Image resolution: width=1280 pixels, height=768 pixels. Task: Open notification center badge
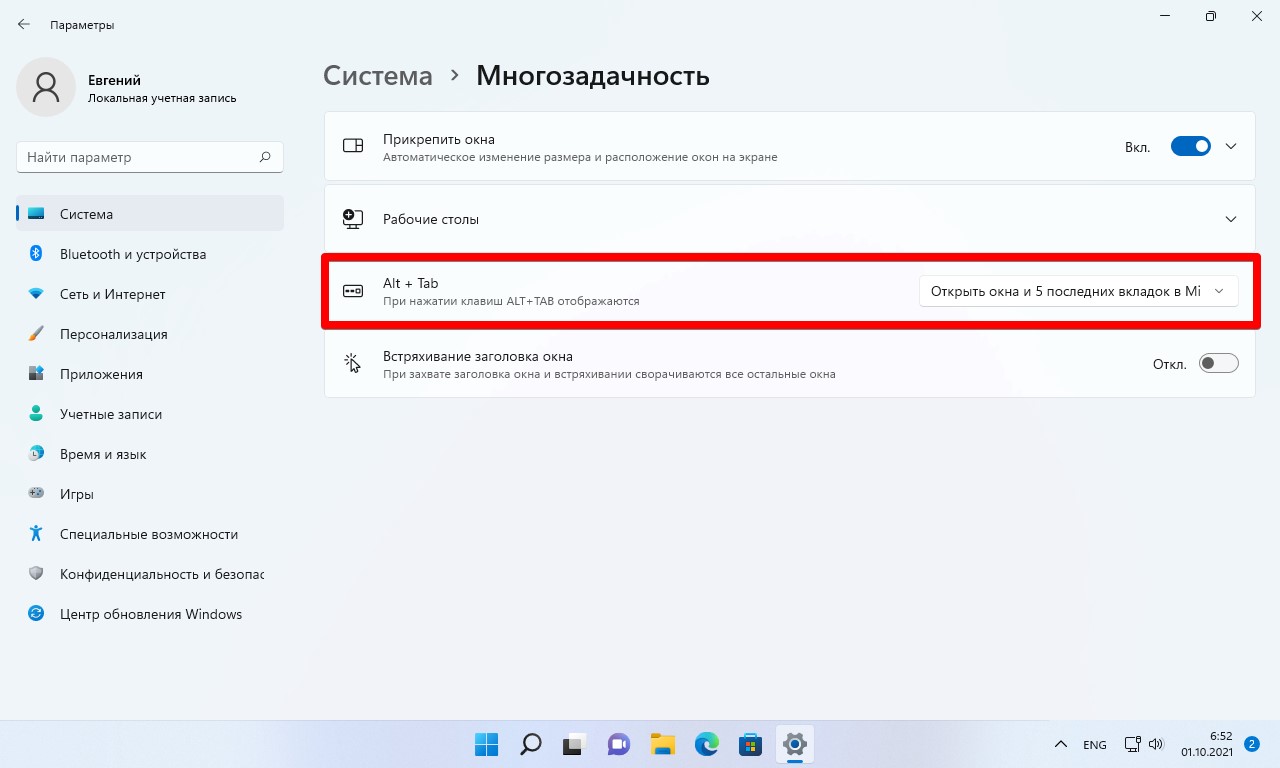tap(1252, 744)
